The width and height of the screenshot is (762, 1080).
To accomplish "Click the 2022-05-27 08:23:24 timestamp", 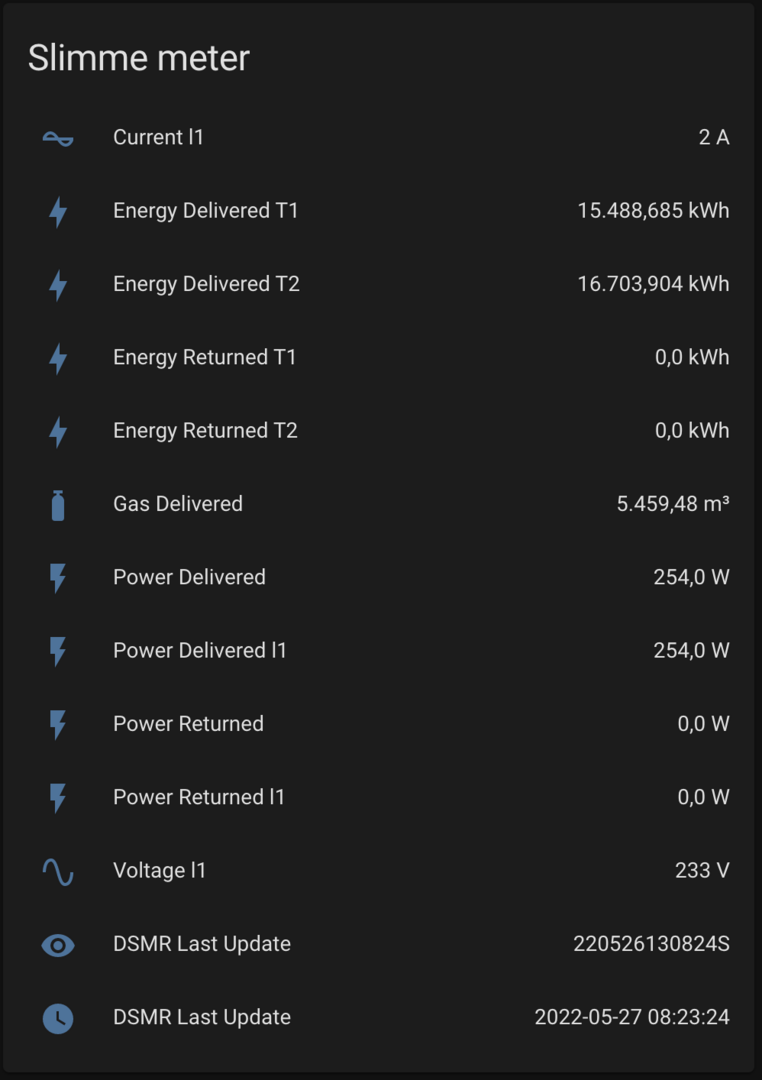I will [632, 1017].
